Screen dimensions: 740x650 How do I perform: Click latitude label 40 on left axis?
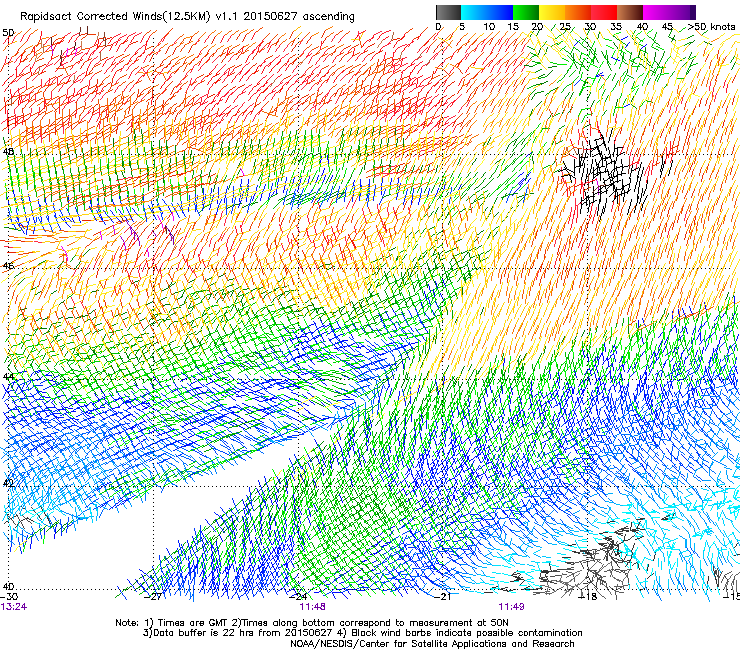click(x=8, y=586)
